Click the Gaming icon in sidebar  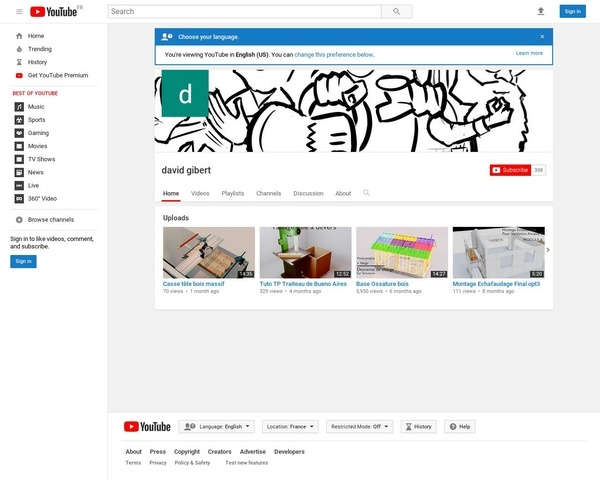coord(19,133)
